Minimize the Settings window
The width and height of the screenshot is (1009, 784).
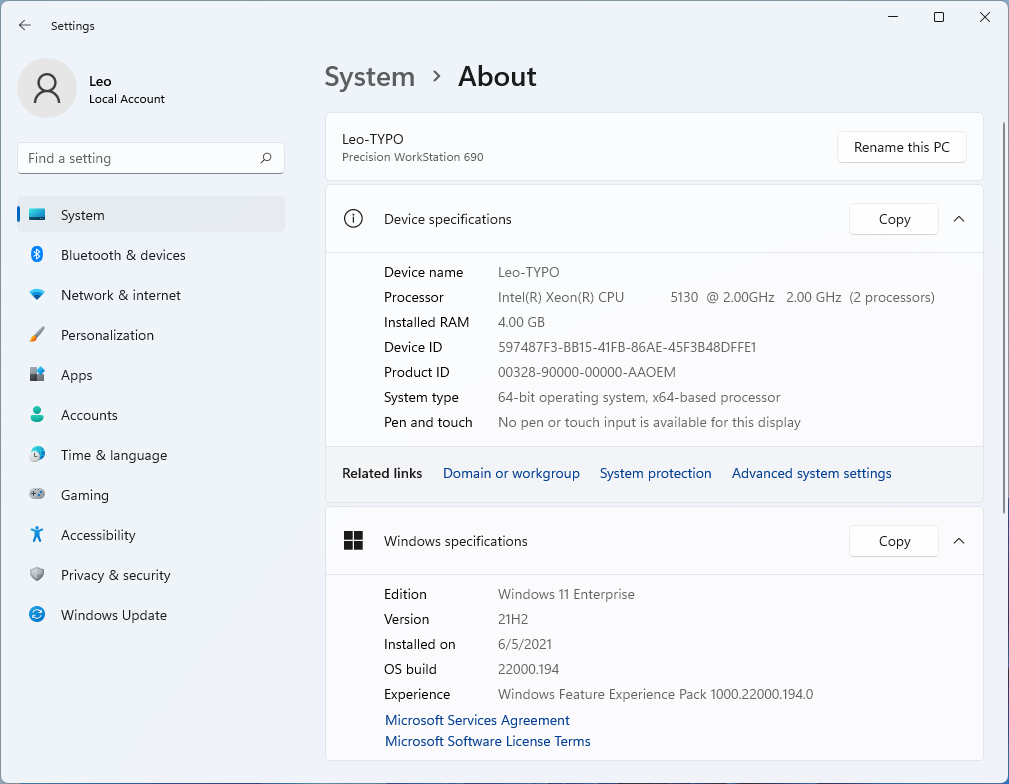coord(893,17)
